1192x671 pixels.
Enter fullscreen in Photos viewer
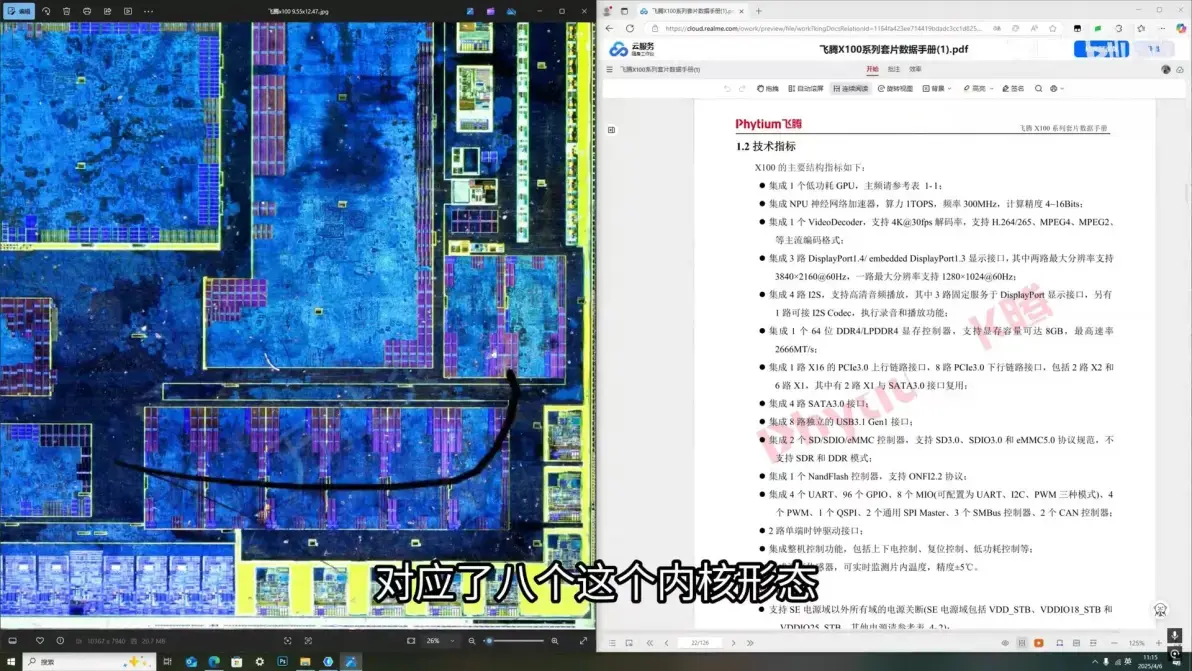(x=583, y=641)
